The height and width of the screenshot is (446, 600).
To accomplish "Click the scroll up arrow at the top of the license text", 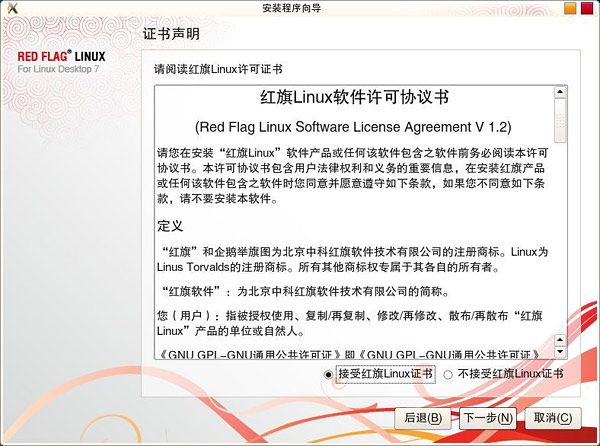I will [560, 92].
